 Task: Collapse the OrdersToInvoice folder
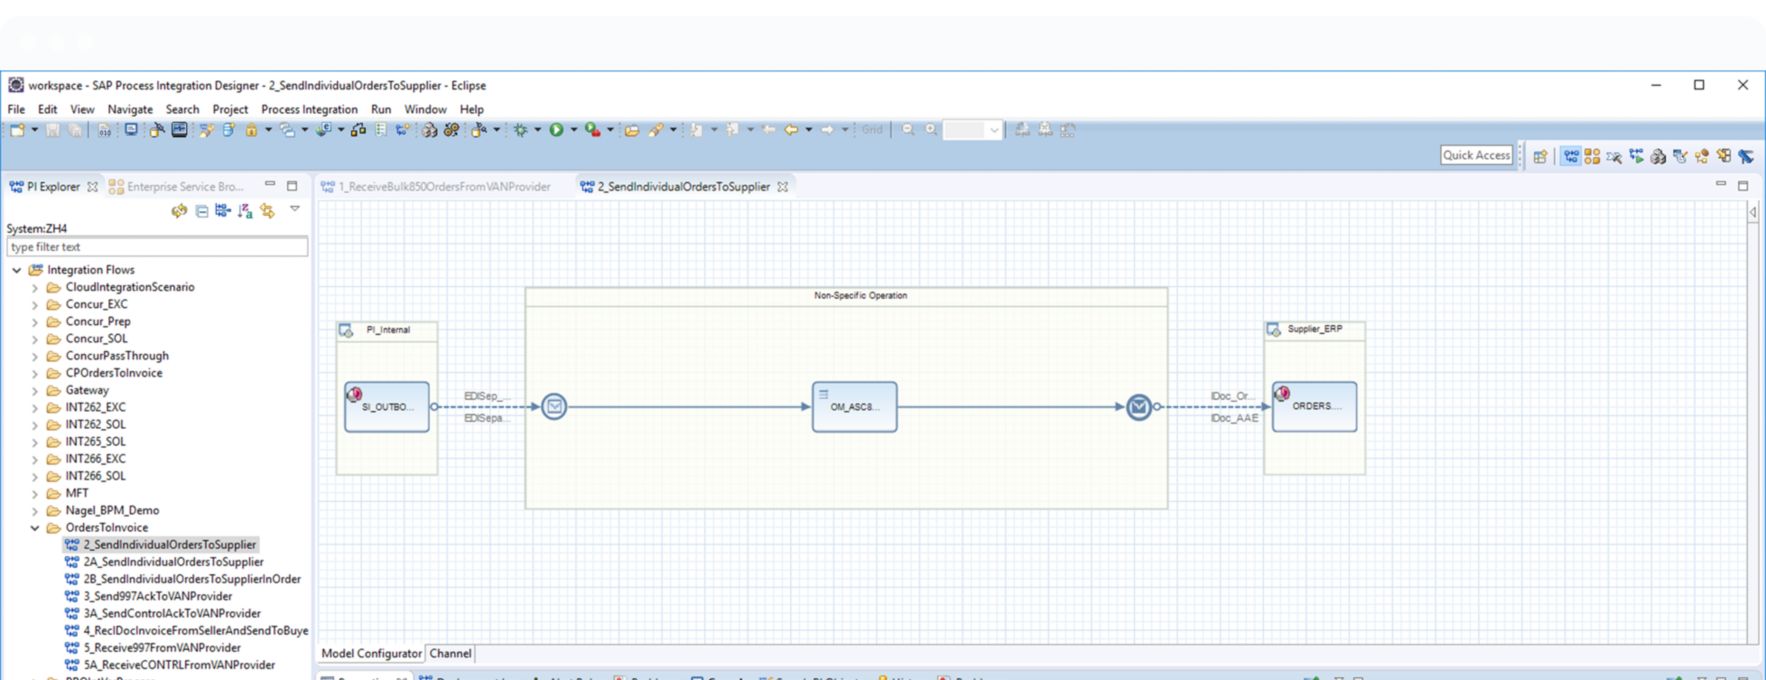click(x=35, y=528)
